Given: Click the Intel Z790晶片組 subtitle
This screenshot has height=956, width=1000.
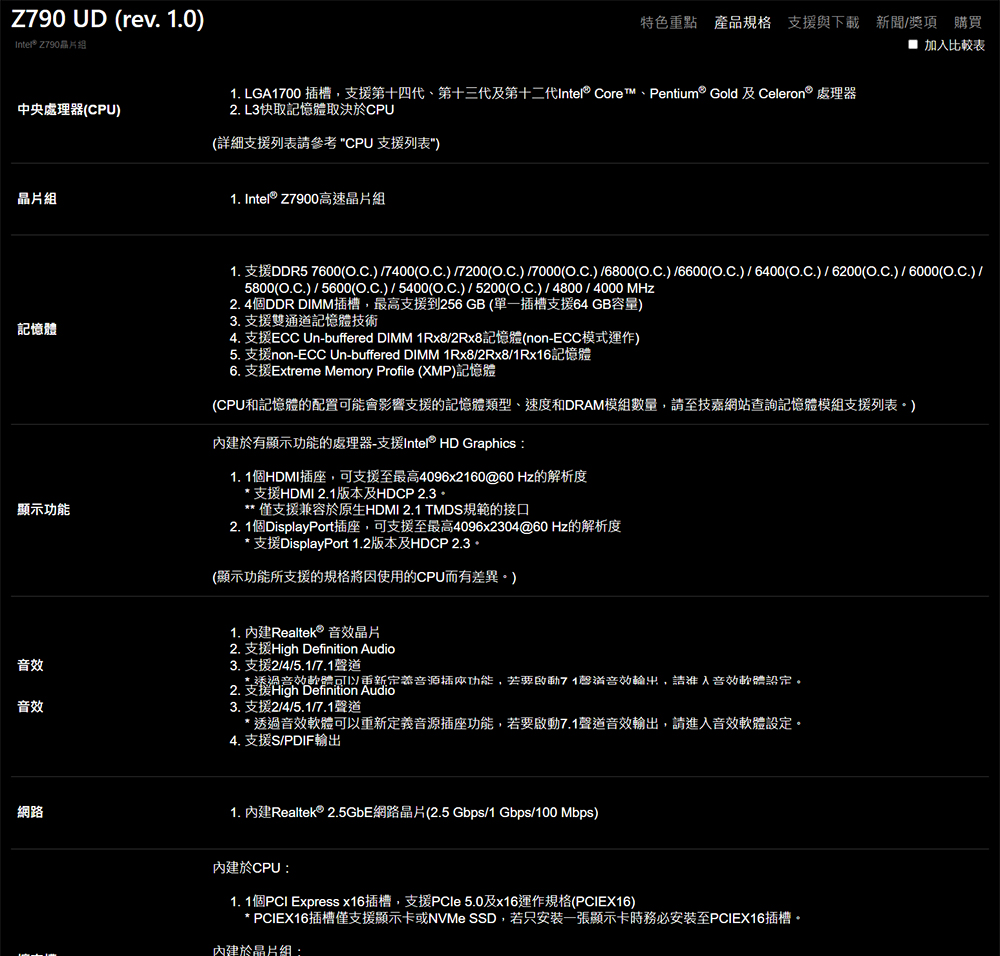Looking at the screenshot, I should click(50, 45).
